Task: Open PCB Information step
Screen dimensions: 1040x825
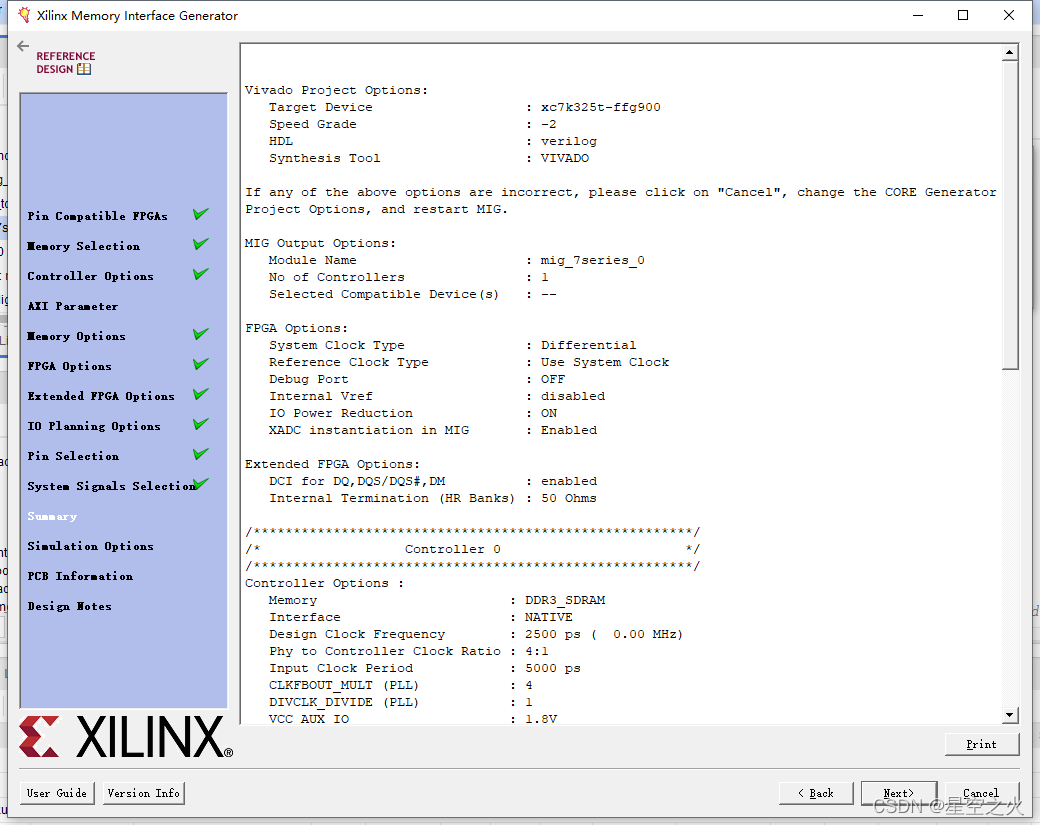Action: point(80,576)
